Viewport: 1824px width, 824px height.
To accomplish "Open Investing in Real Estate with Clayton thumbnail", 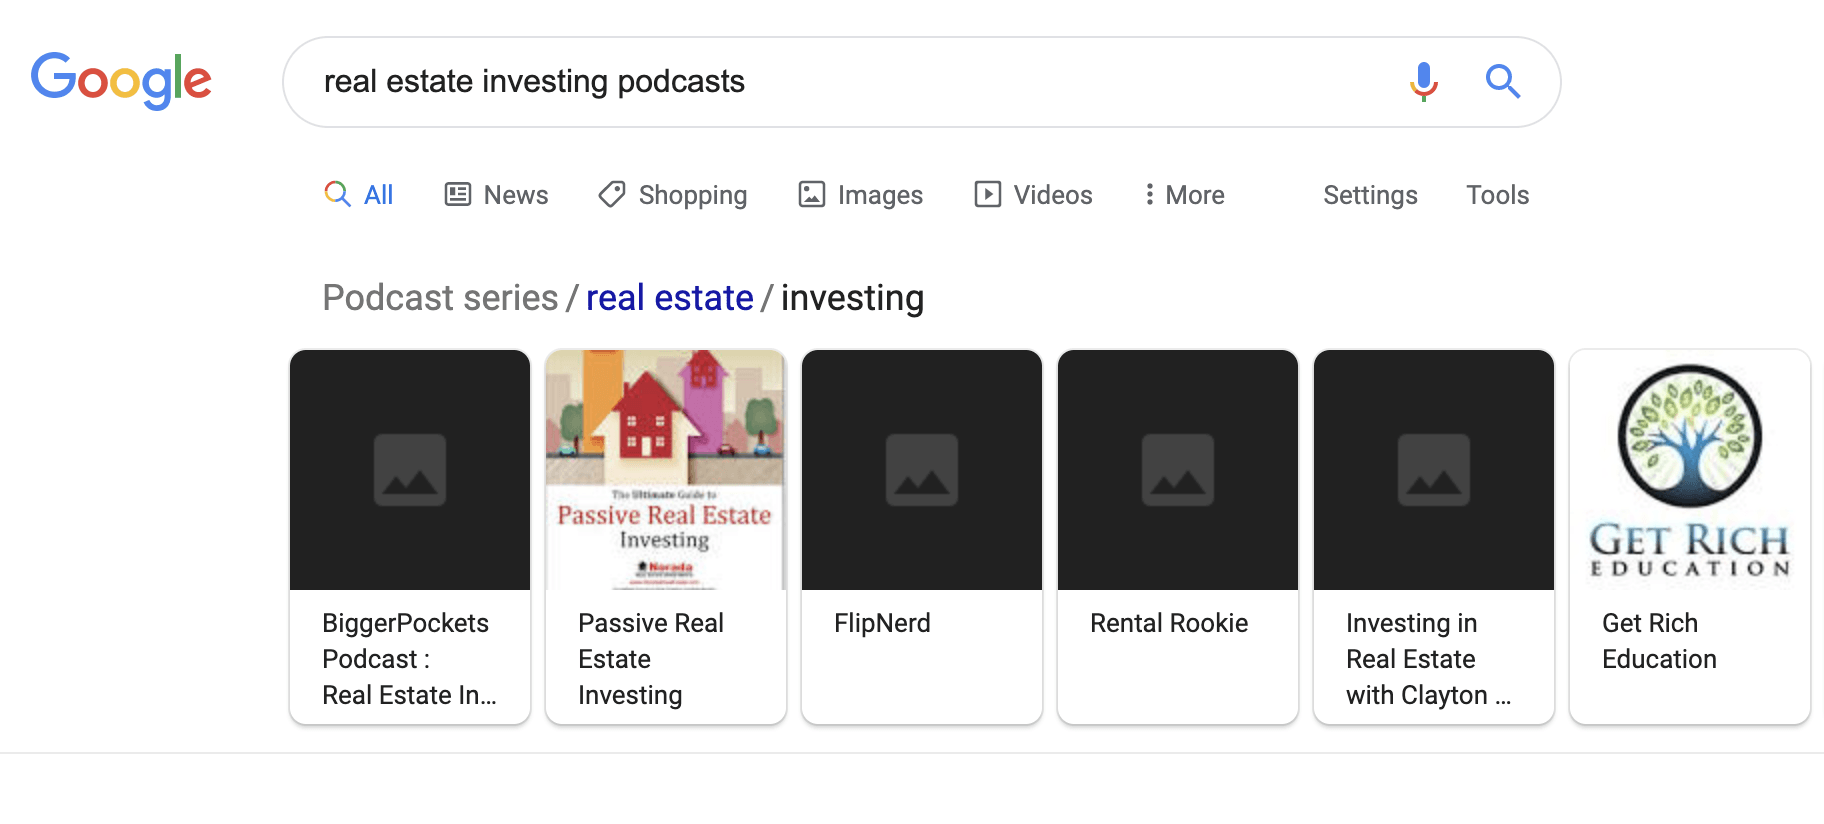I will 1434,470.
